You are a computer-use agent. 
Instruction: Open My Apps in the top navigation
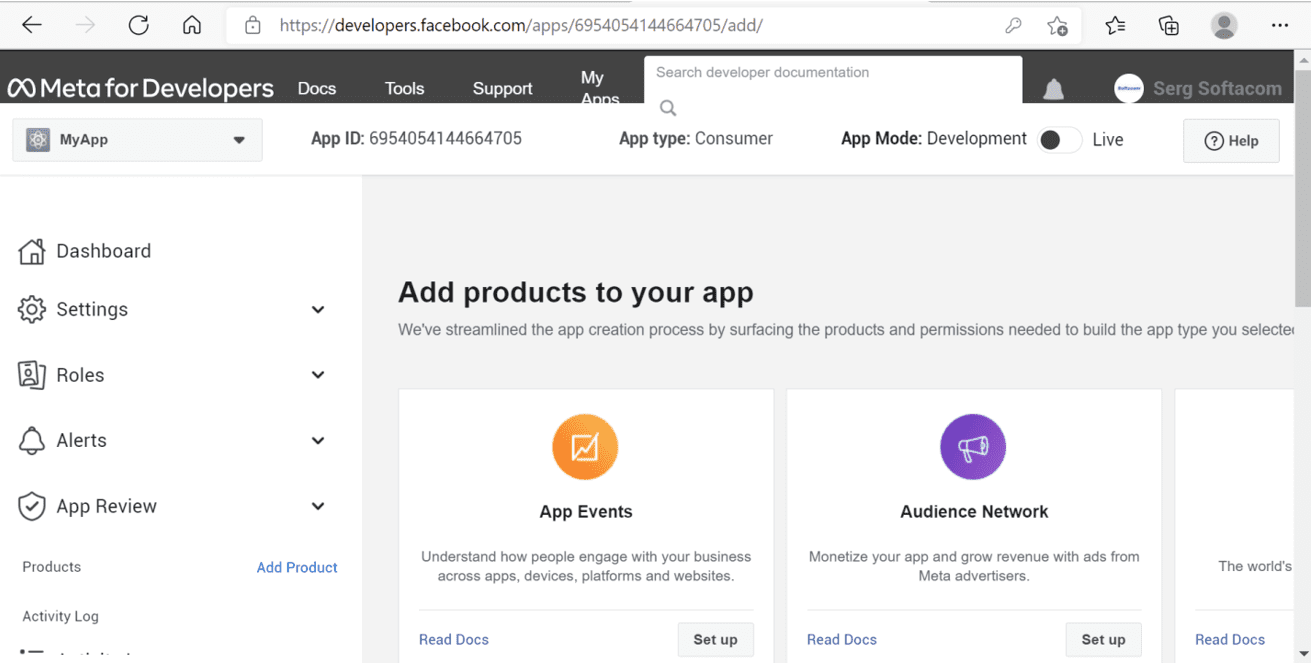point(600,88)
